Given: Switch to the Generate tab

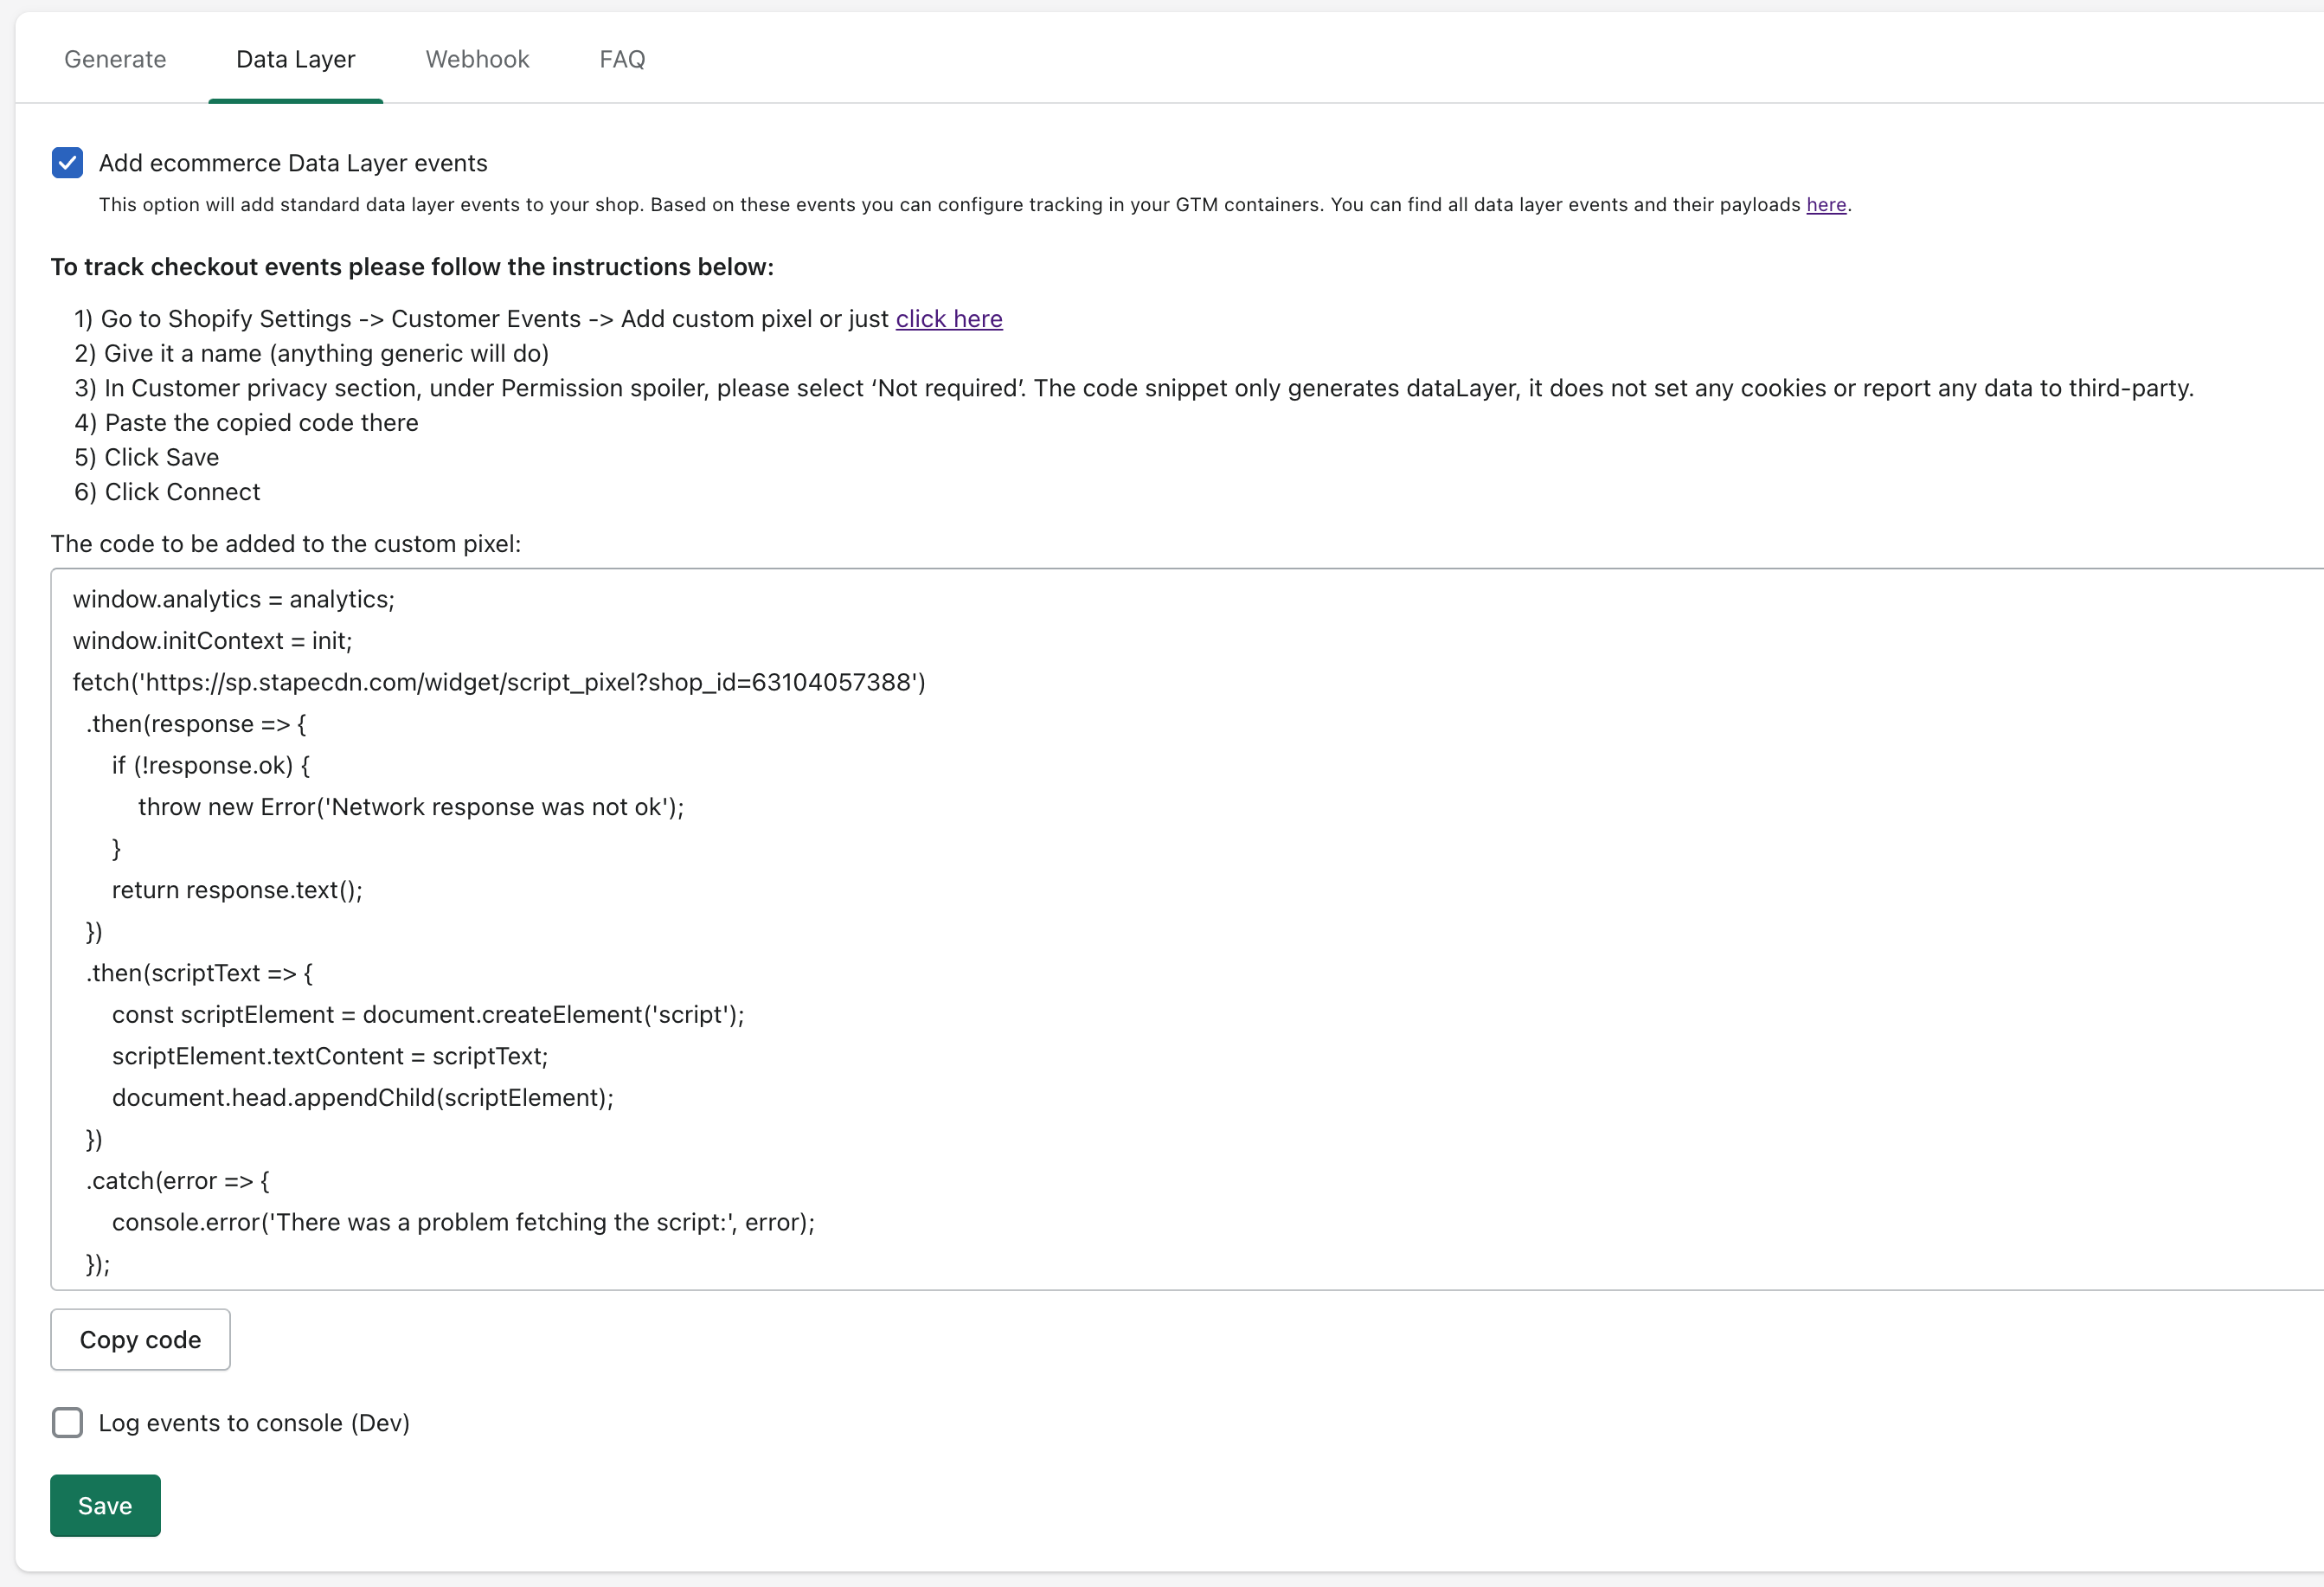Looking at the screenshot, I should click(115, 58).
